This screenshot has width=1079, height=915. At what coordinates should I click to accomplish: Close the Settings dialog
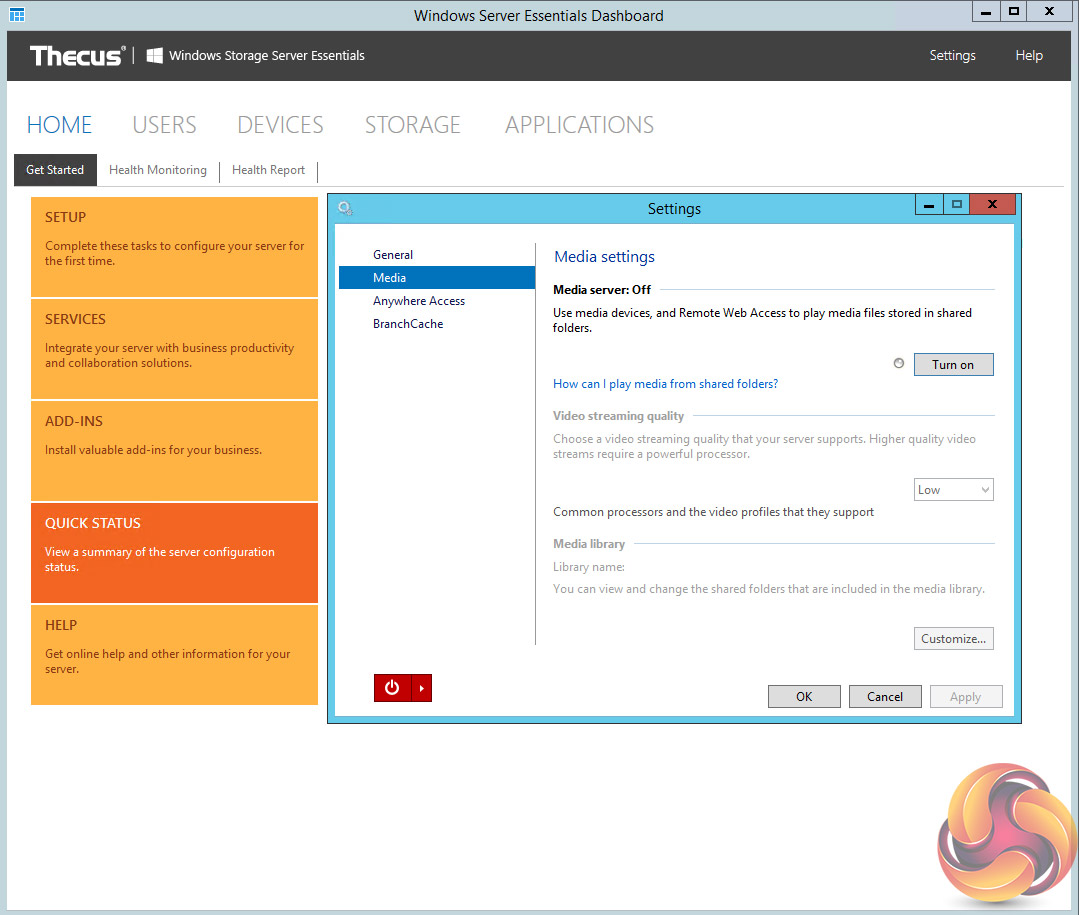(992, 205)
